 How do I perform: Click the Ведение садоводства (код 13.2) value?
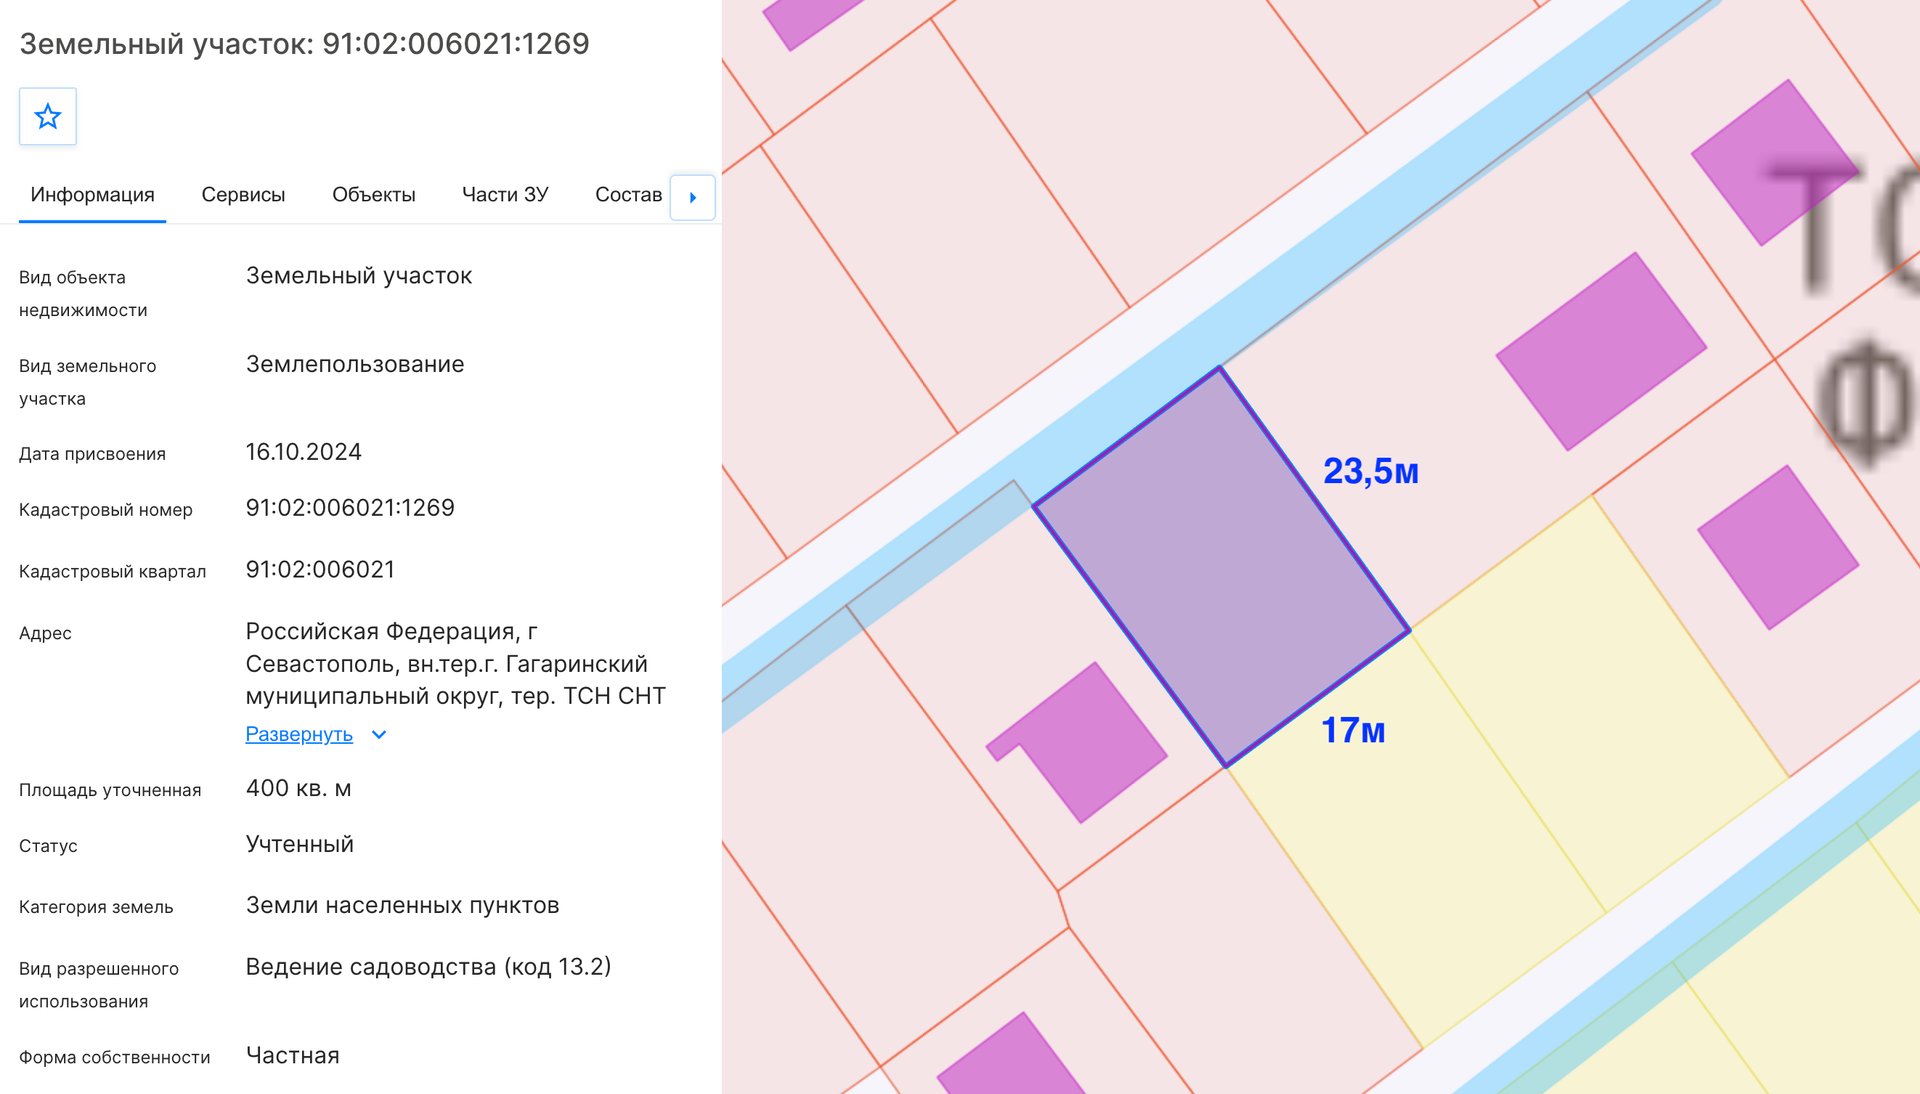click(428, 967)
